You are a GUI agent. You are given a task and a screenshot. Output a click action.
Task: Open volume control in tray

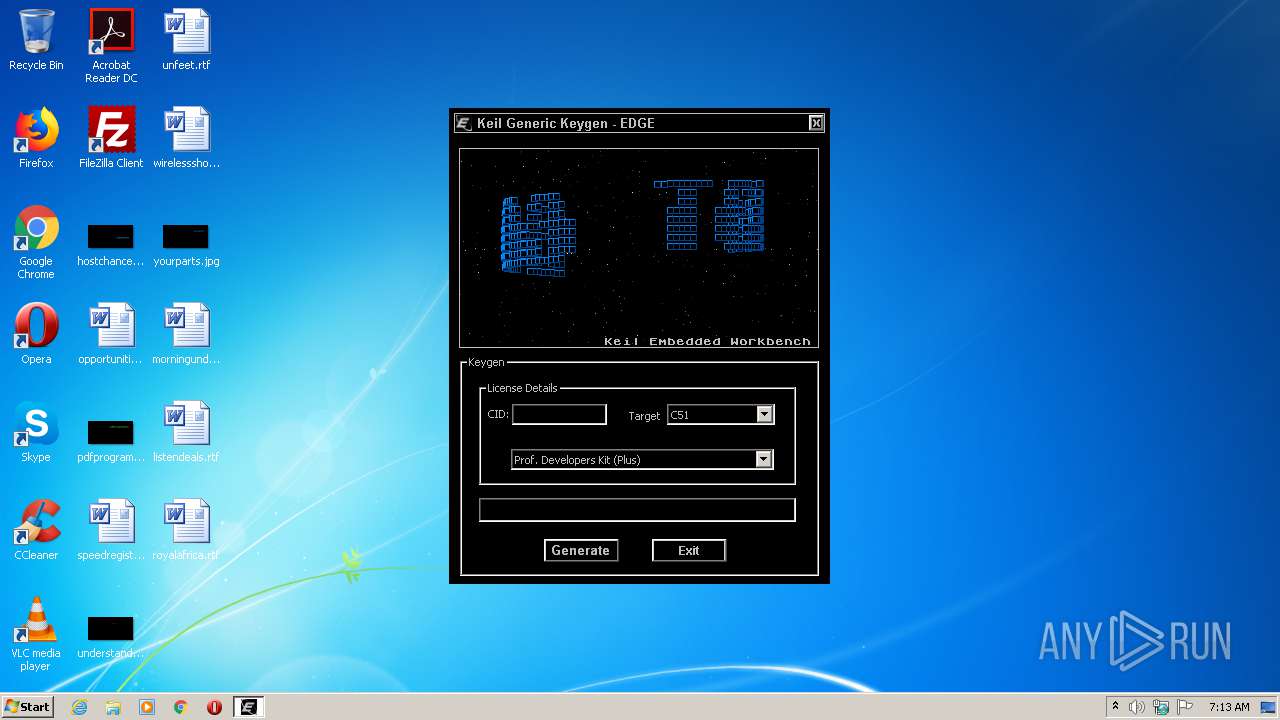pos(1137,707)
